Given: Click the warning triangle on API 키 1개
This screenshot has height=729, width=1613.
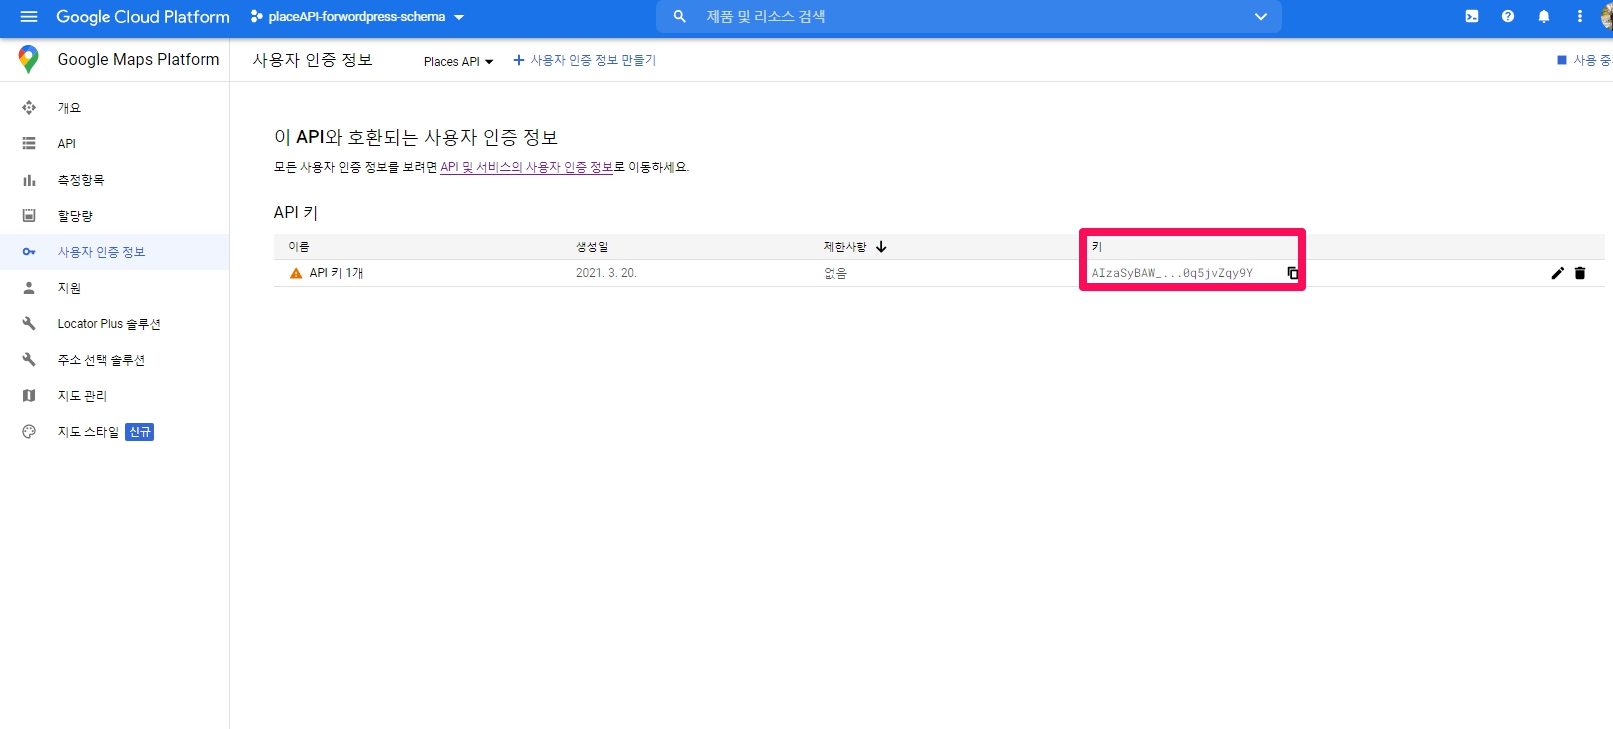Looking at the screenshot, I should [296, 273].
